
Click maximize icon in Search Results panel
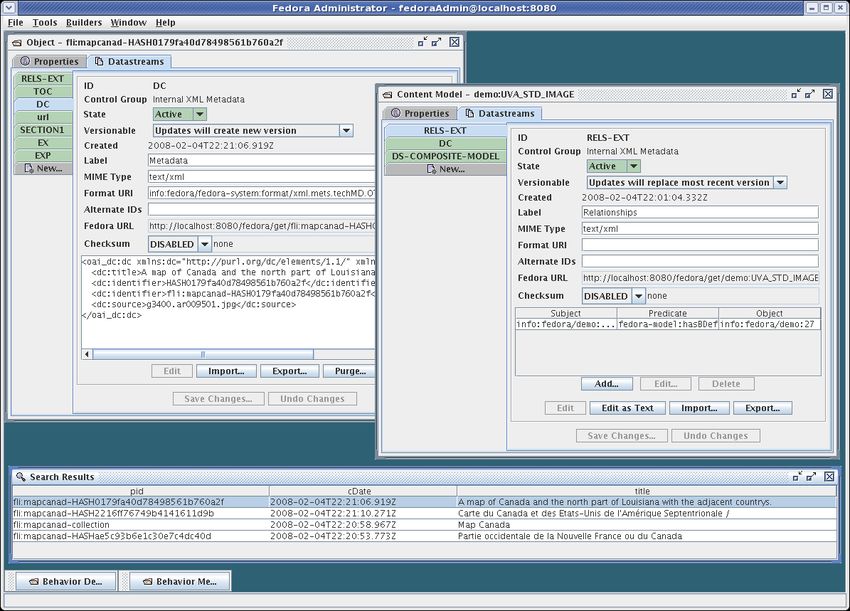click(x=811, y=477)
